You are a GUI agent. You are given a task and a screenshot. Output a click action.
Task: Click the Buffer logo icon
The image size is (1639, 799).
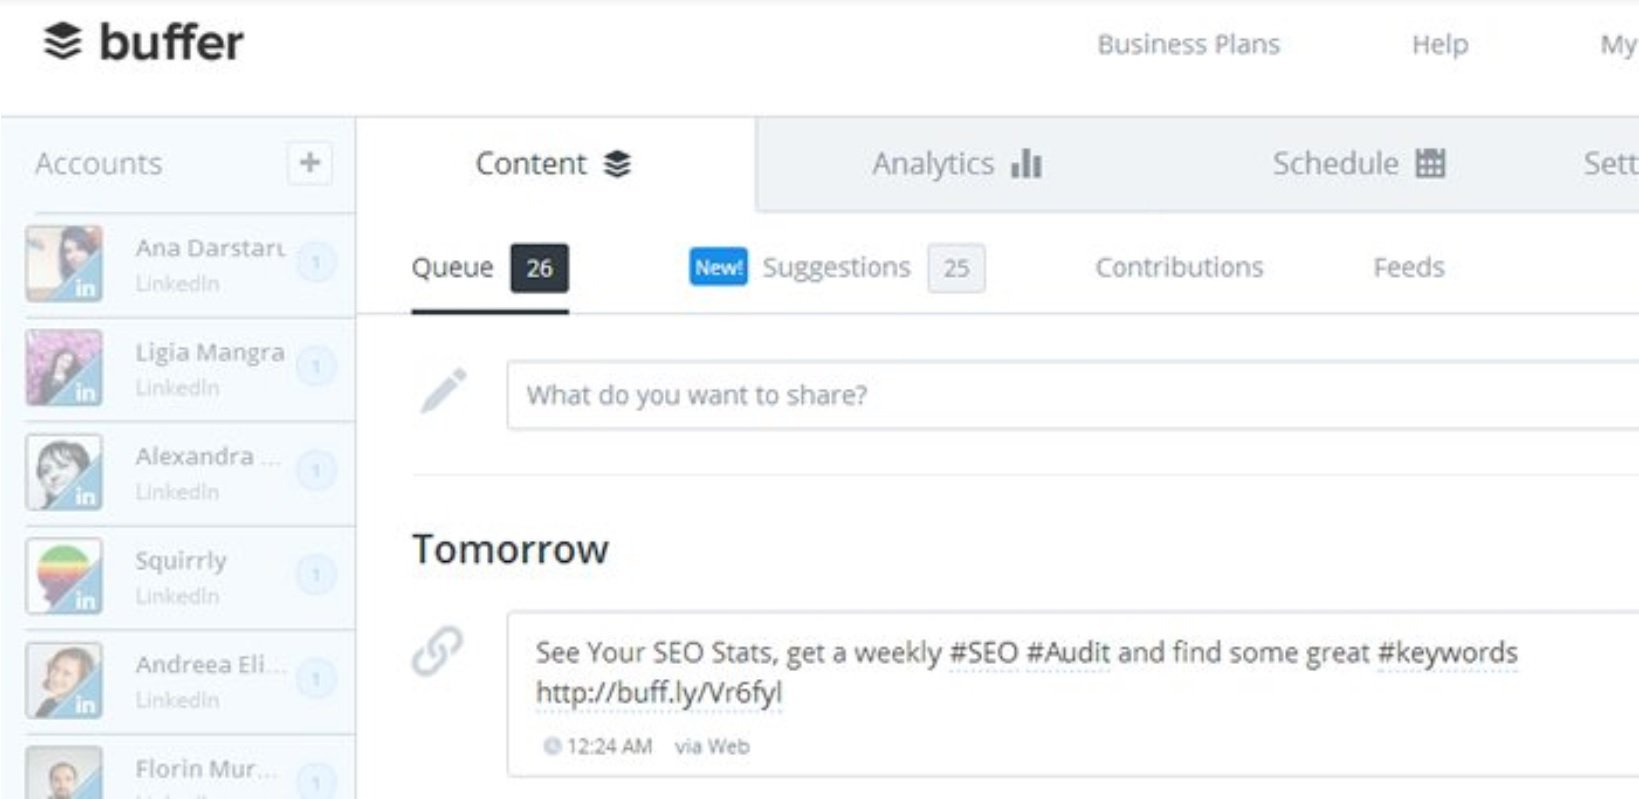pyautogui.click(x=63, y=42)
